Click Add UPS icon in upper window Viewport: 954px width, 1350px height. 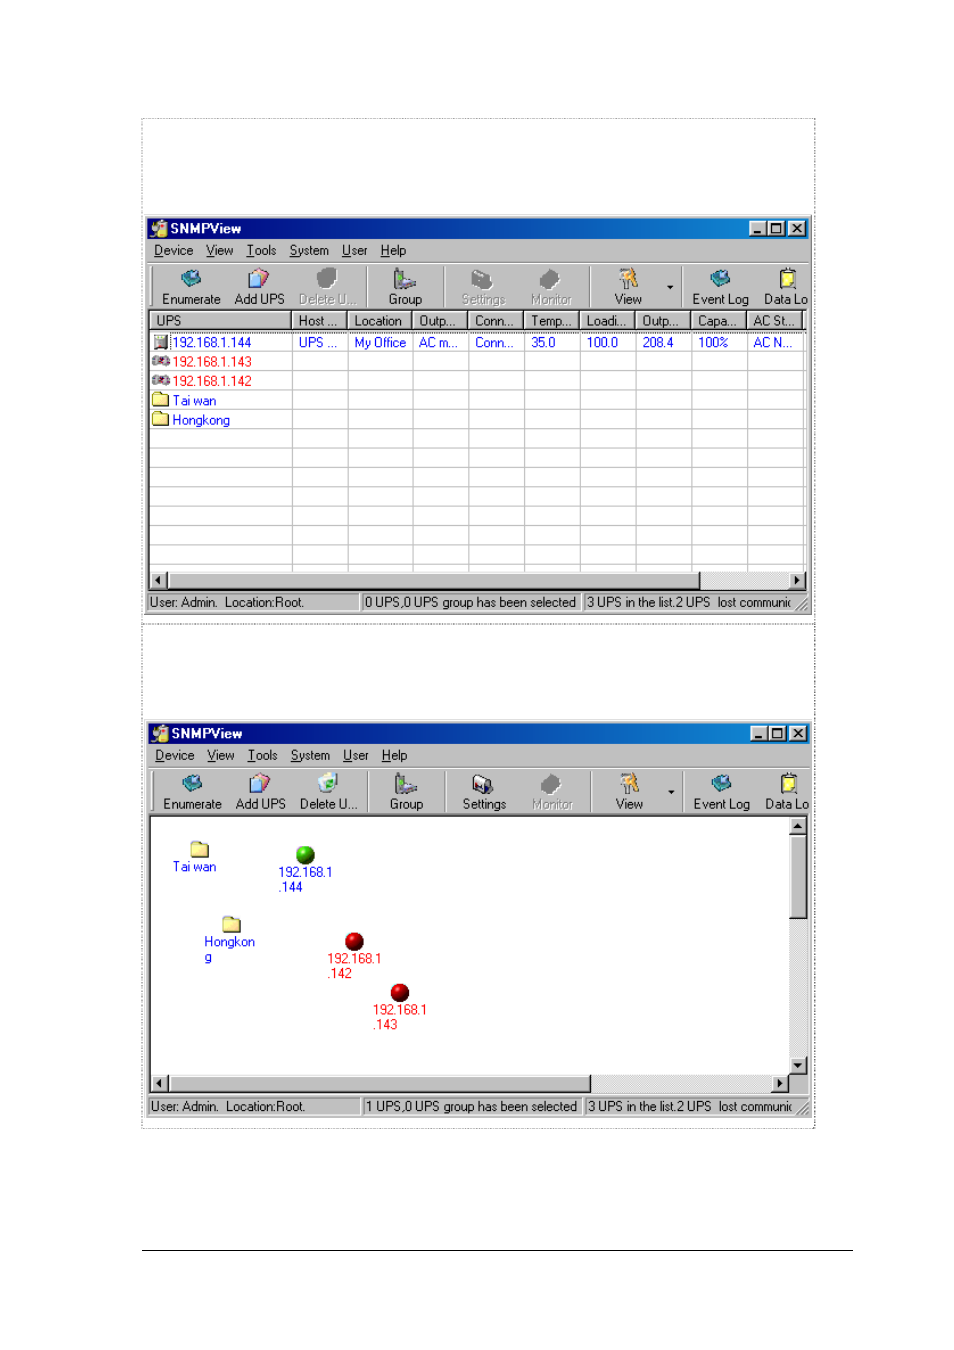point(259,286)
